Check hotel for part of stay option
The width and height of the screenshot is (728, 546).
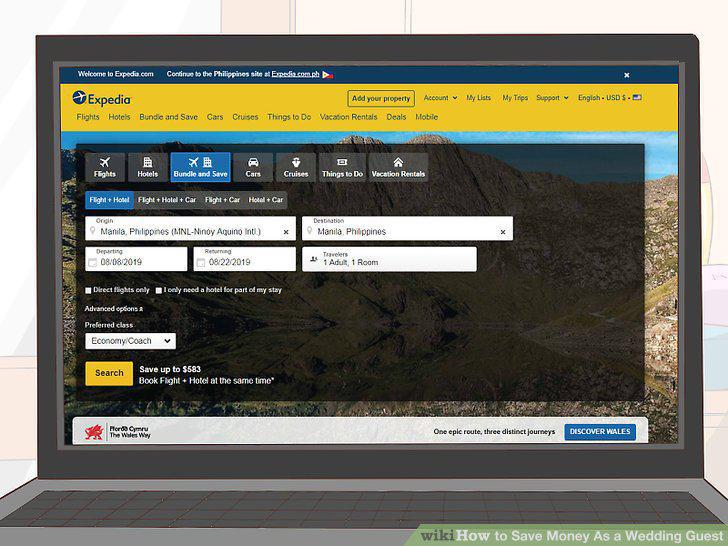tap(159, 290)
